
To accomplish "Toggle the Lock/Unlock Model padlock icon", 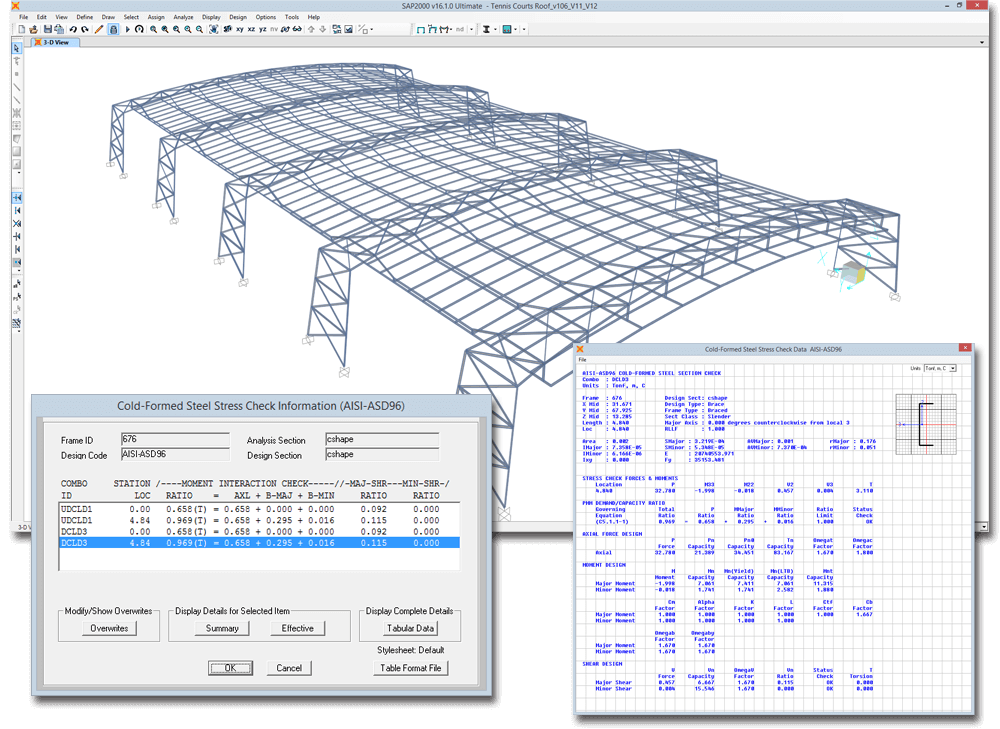I will click(114, 29).
